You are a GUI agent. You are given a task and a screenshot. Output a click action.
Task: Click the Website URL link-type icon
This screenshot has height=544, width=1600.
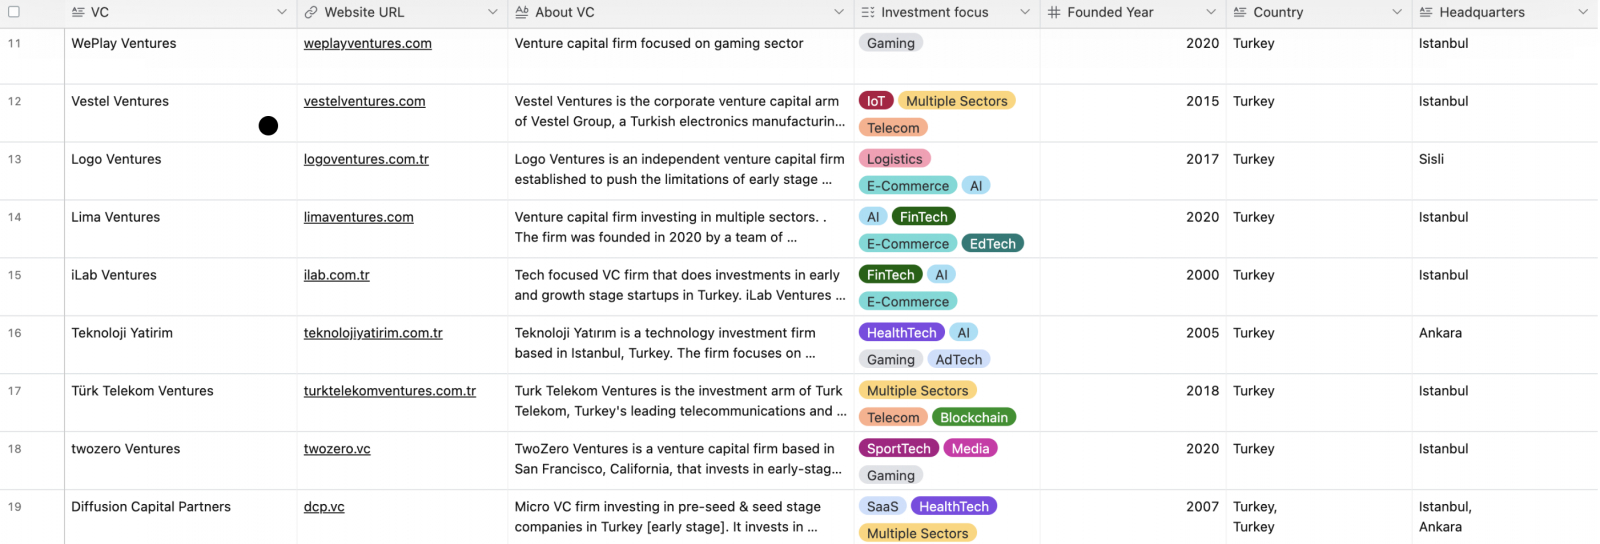point(311,12)
